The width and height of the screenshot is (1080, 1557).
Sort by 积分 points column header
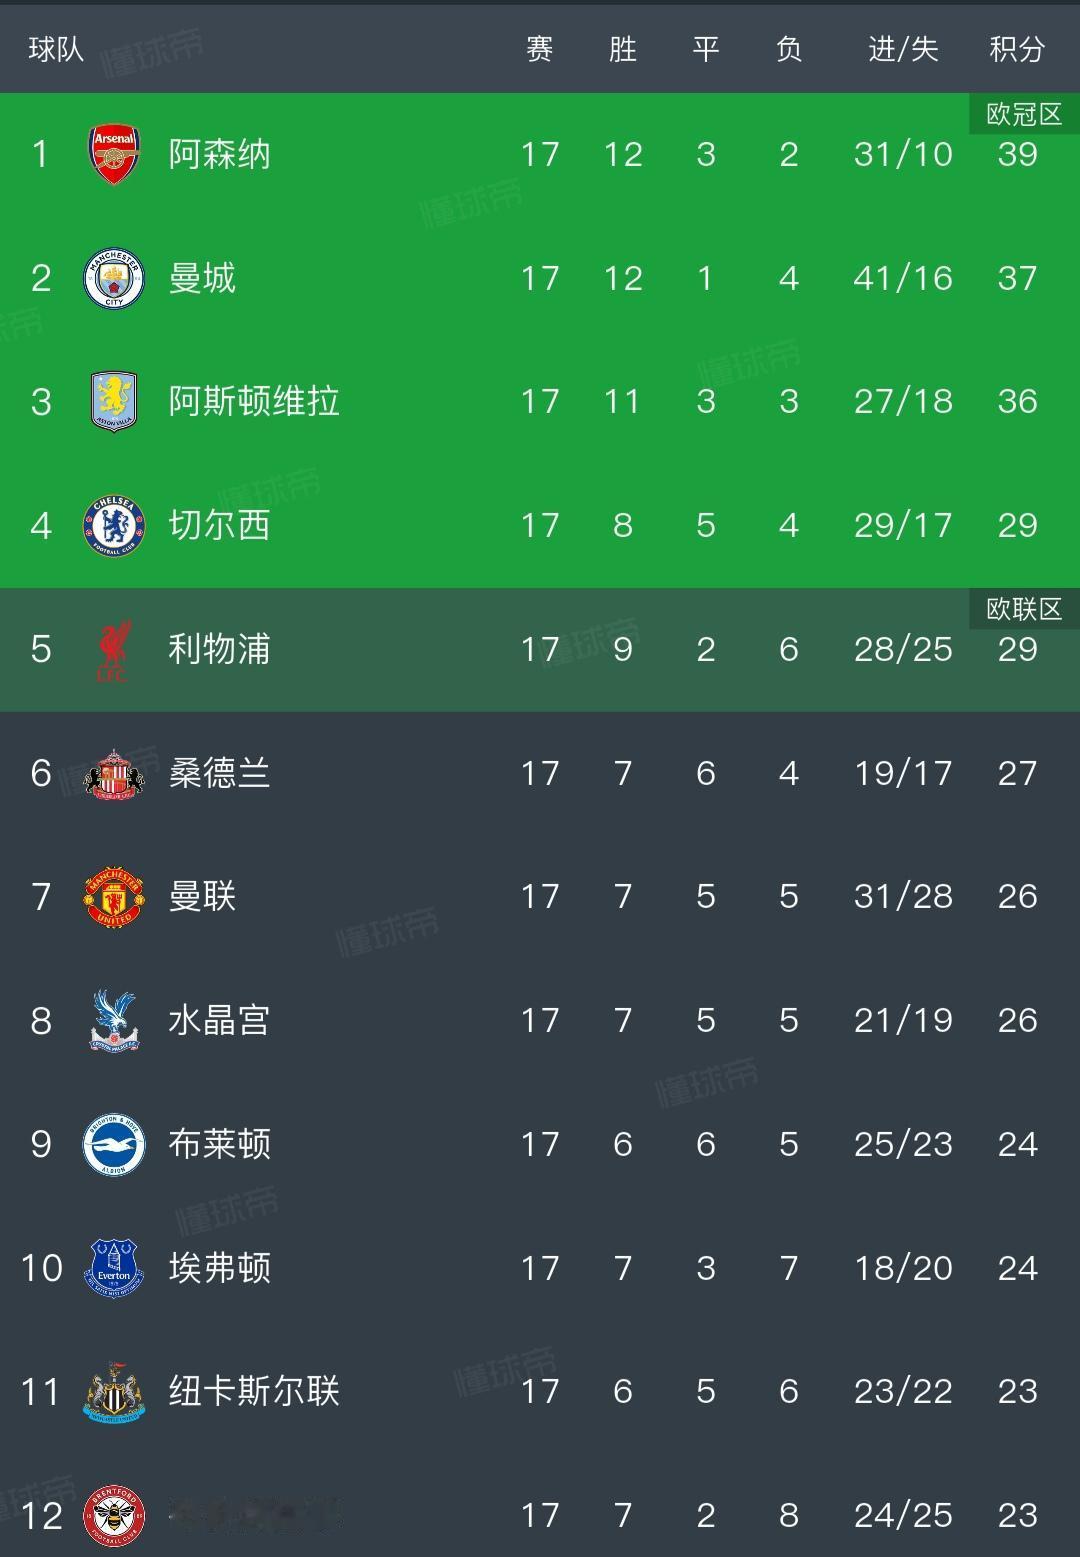(x=1017, y=48)
